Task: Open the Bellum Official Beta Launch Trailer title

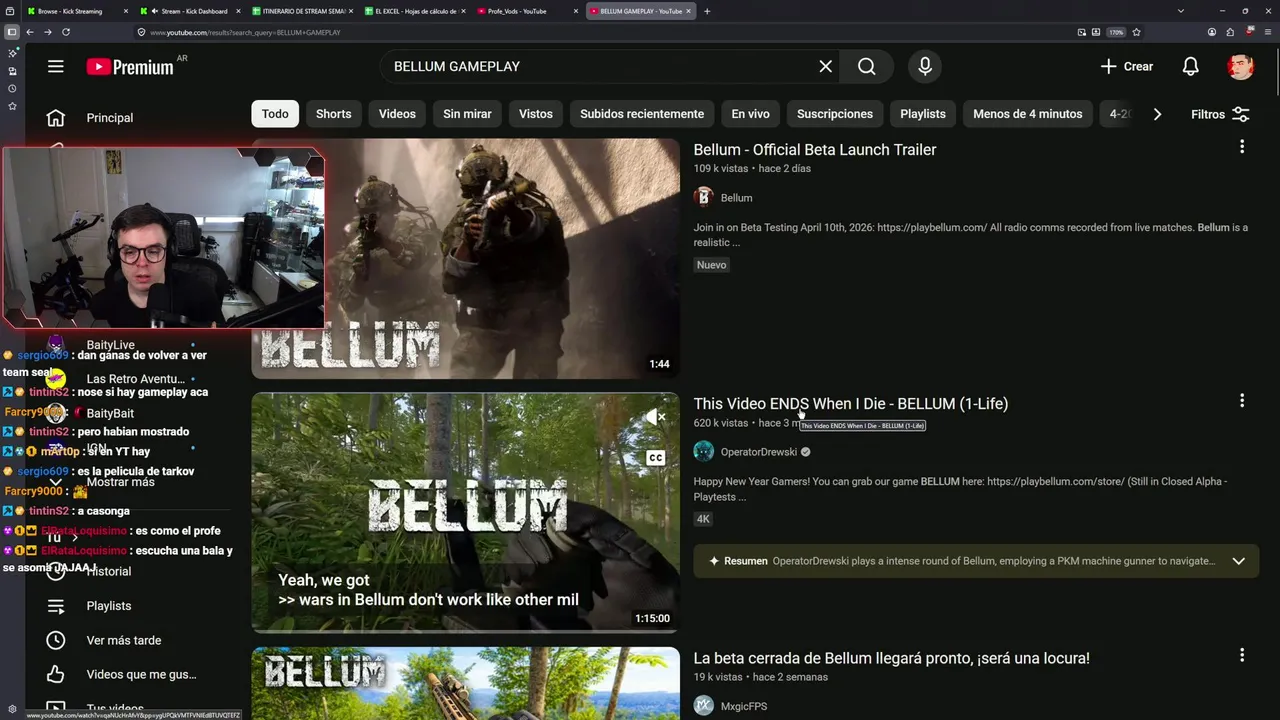Action: coord(815,150)
